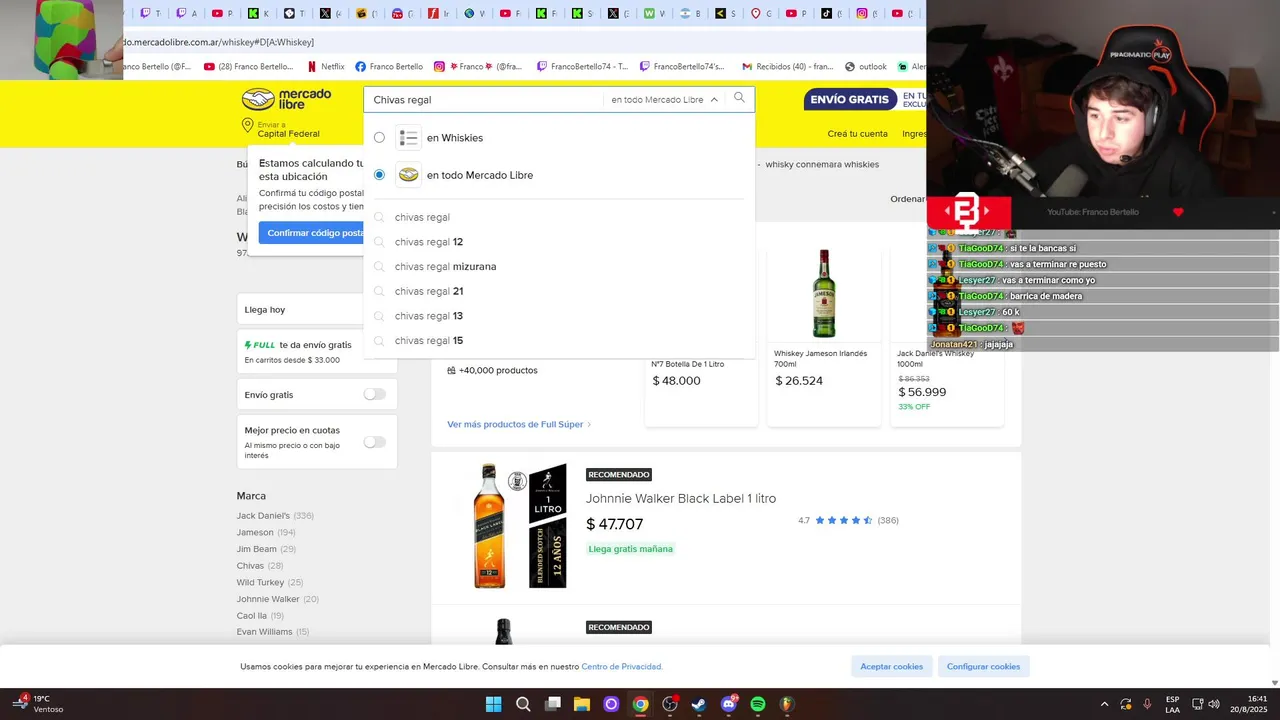The width and height of the screenshot is (1280, 720).
Task: Filter by brand Wild Turkey
Action: tap(260, 582)
